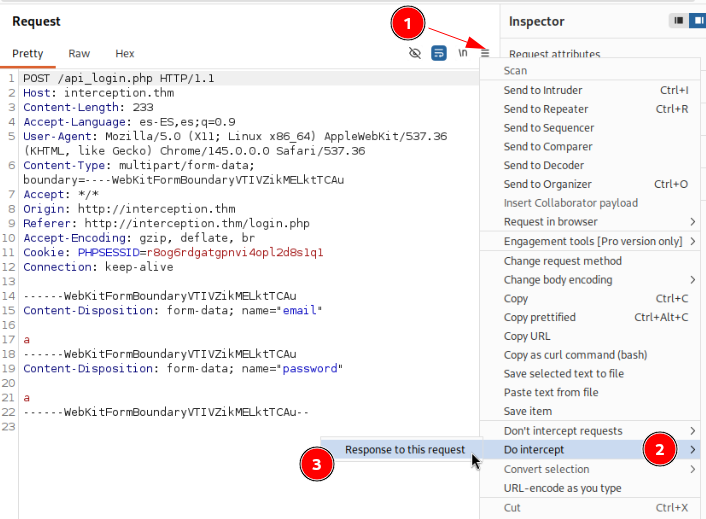Select the Hex tab

[x=125, y=54]
